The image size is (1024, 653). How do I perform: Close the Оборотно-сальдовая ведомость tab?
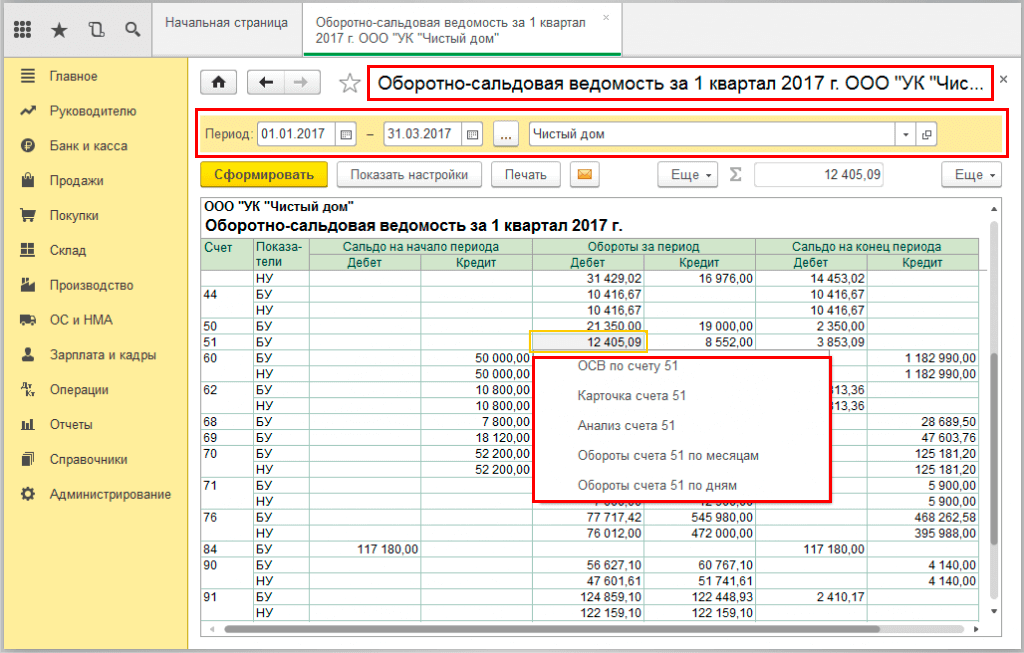click(x=606, y=18)
